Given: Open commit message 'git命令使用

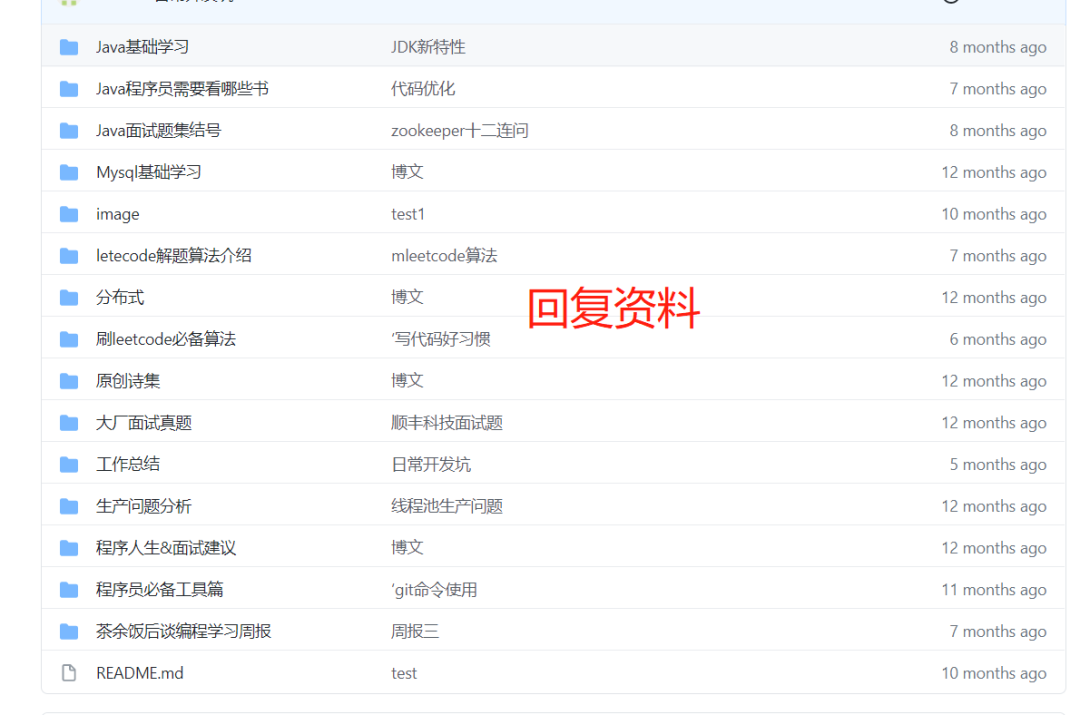Looking at the screenshot, I should (x=435, y=590).
